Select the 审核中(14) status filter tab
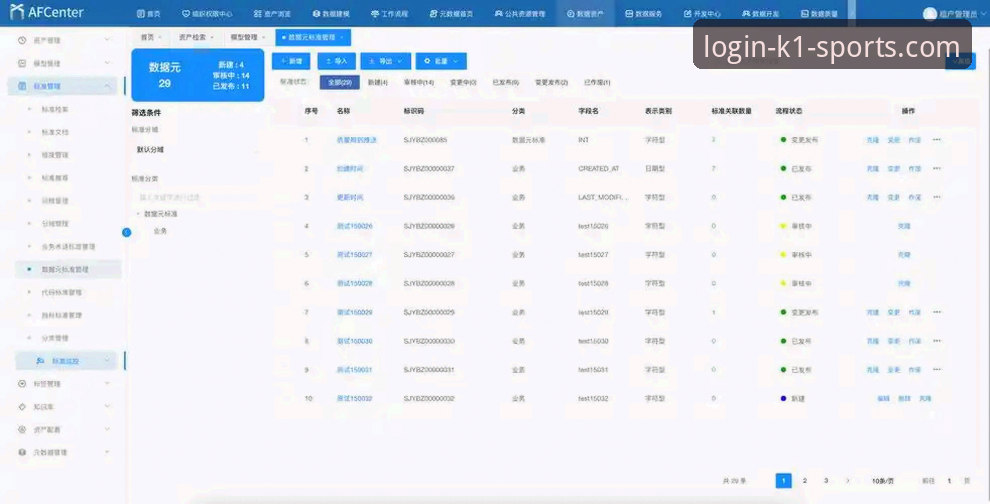 pyautogui.click(x=419, y=82)
